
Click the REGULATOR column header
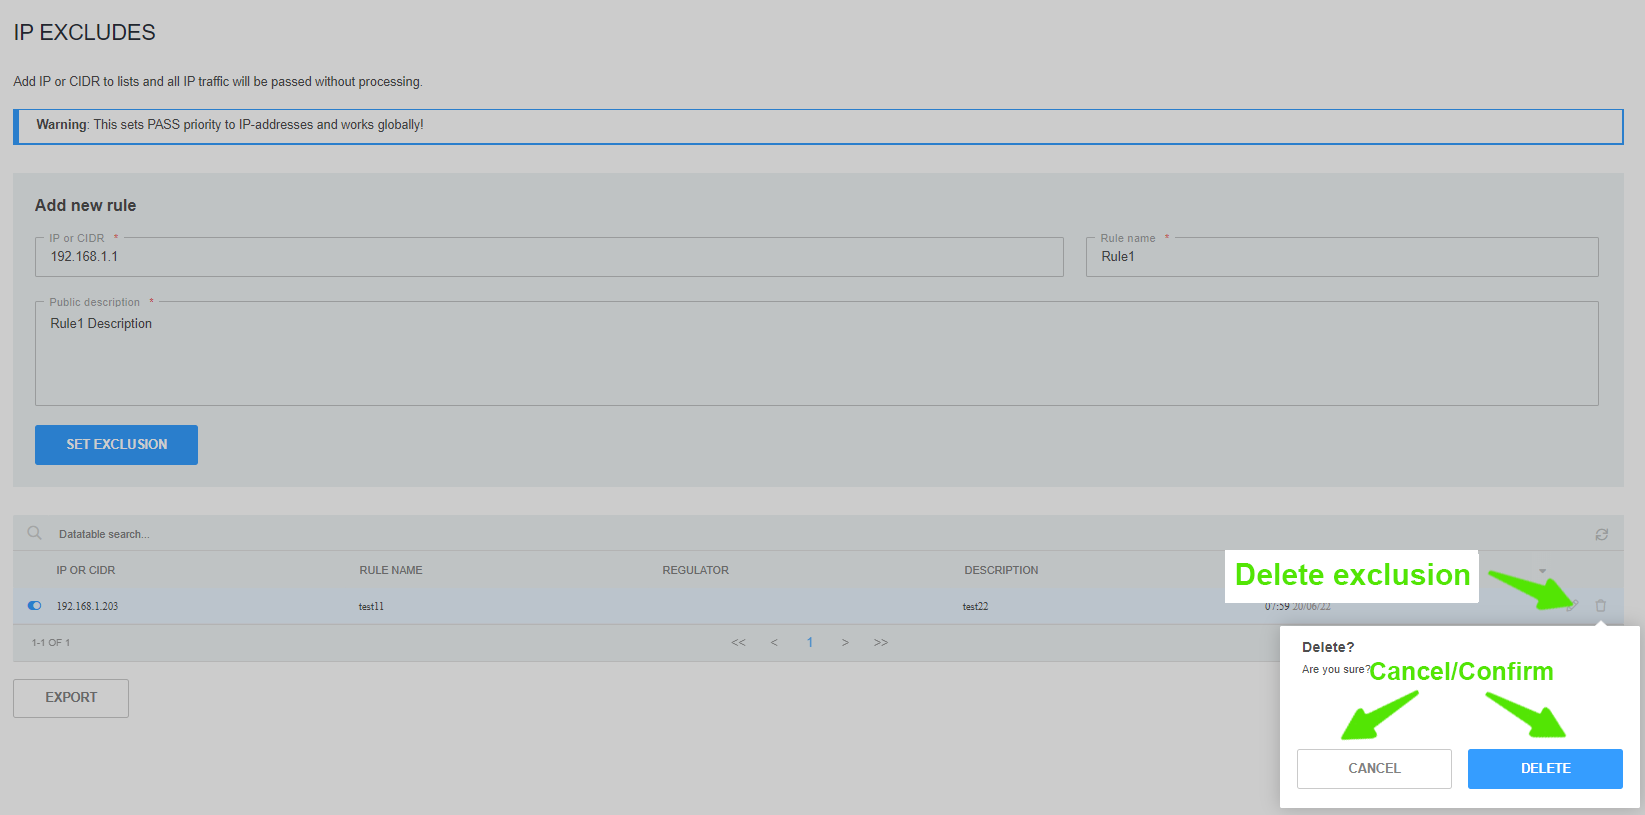[x=695, y=570]
